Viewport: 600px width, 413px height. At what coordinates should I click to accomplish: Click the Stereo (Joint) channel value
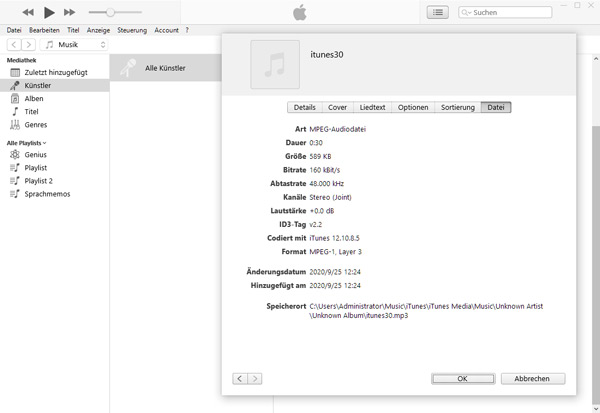330,198
